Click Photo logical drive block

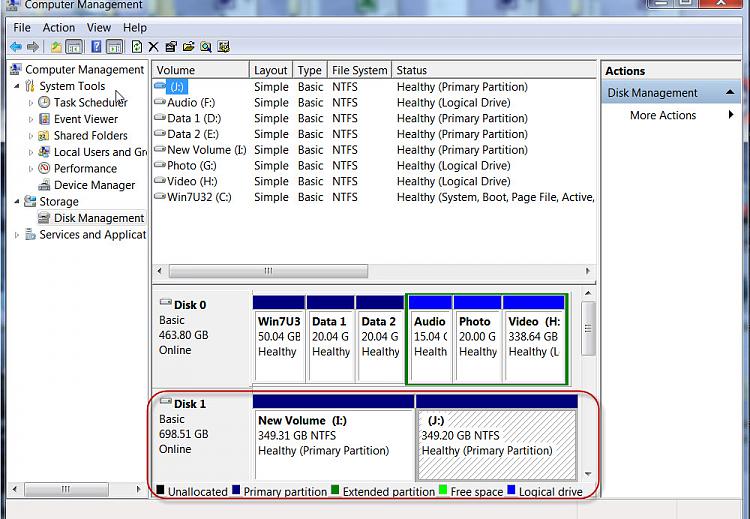coord(477,339)
